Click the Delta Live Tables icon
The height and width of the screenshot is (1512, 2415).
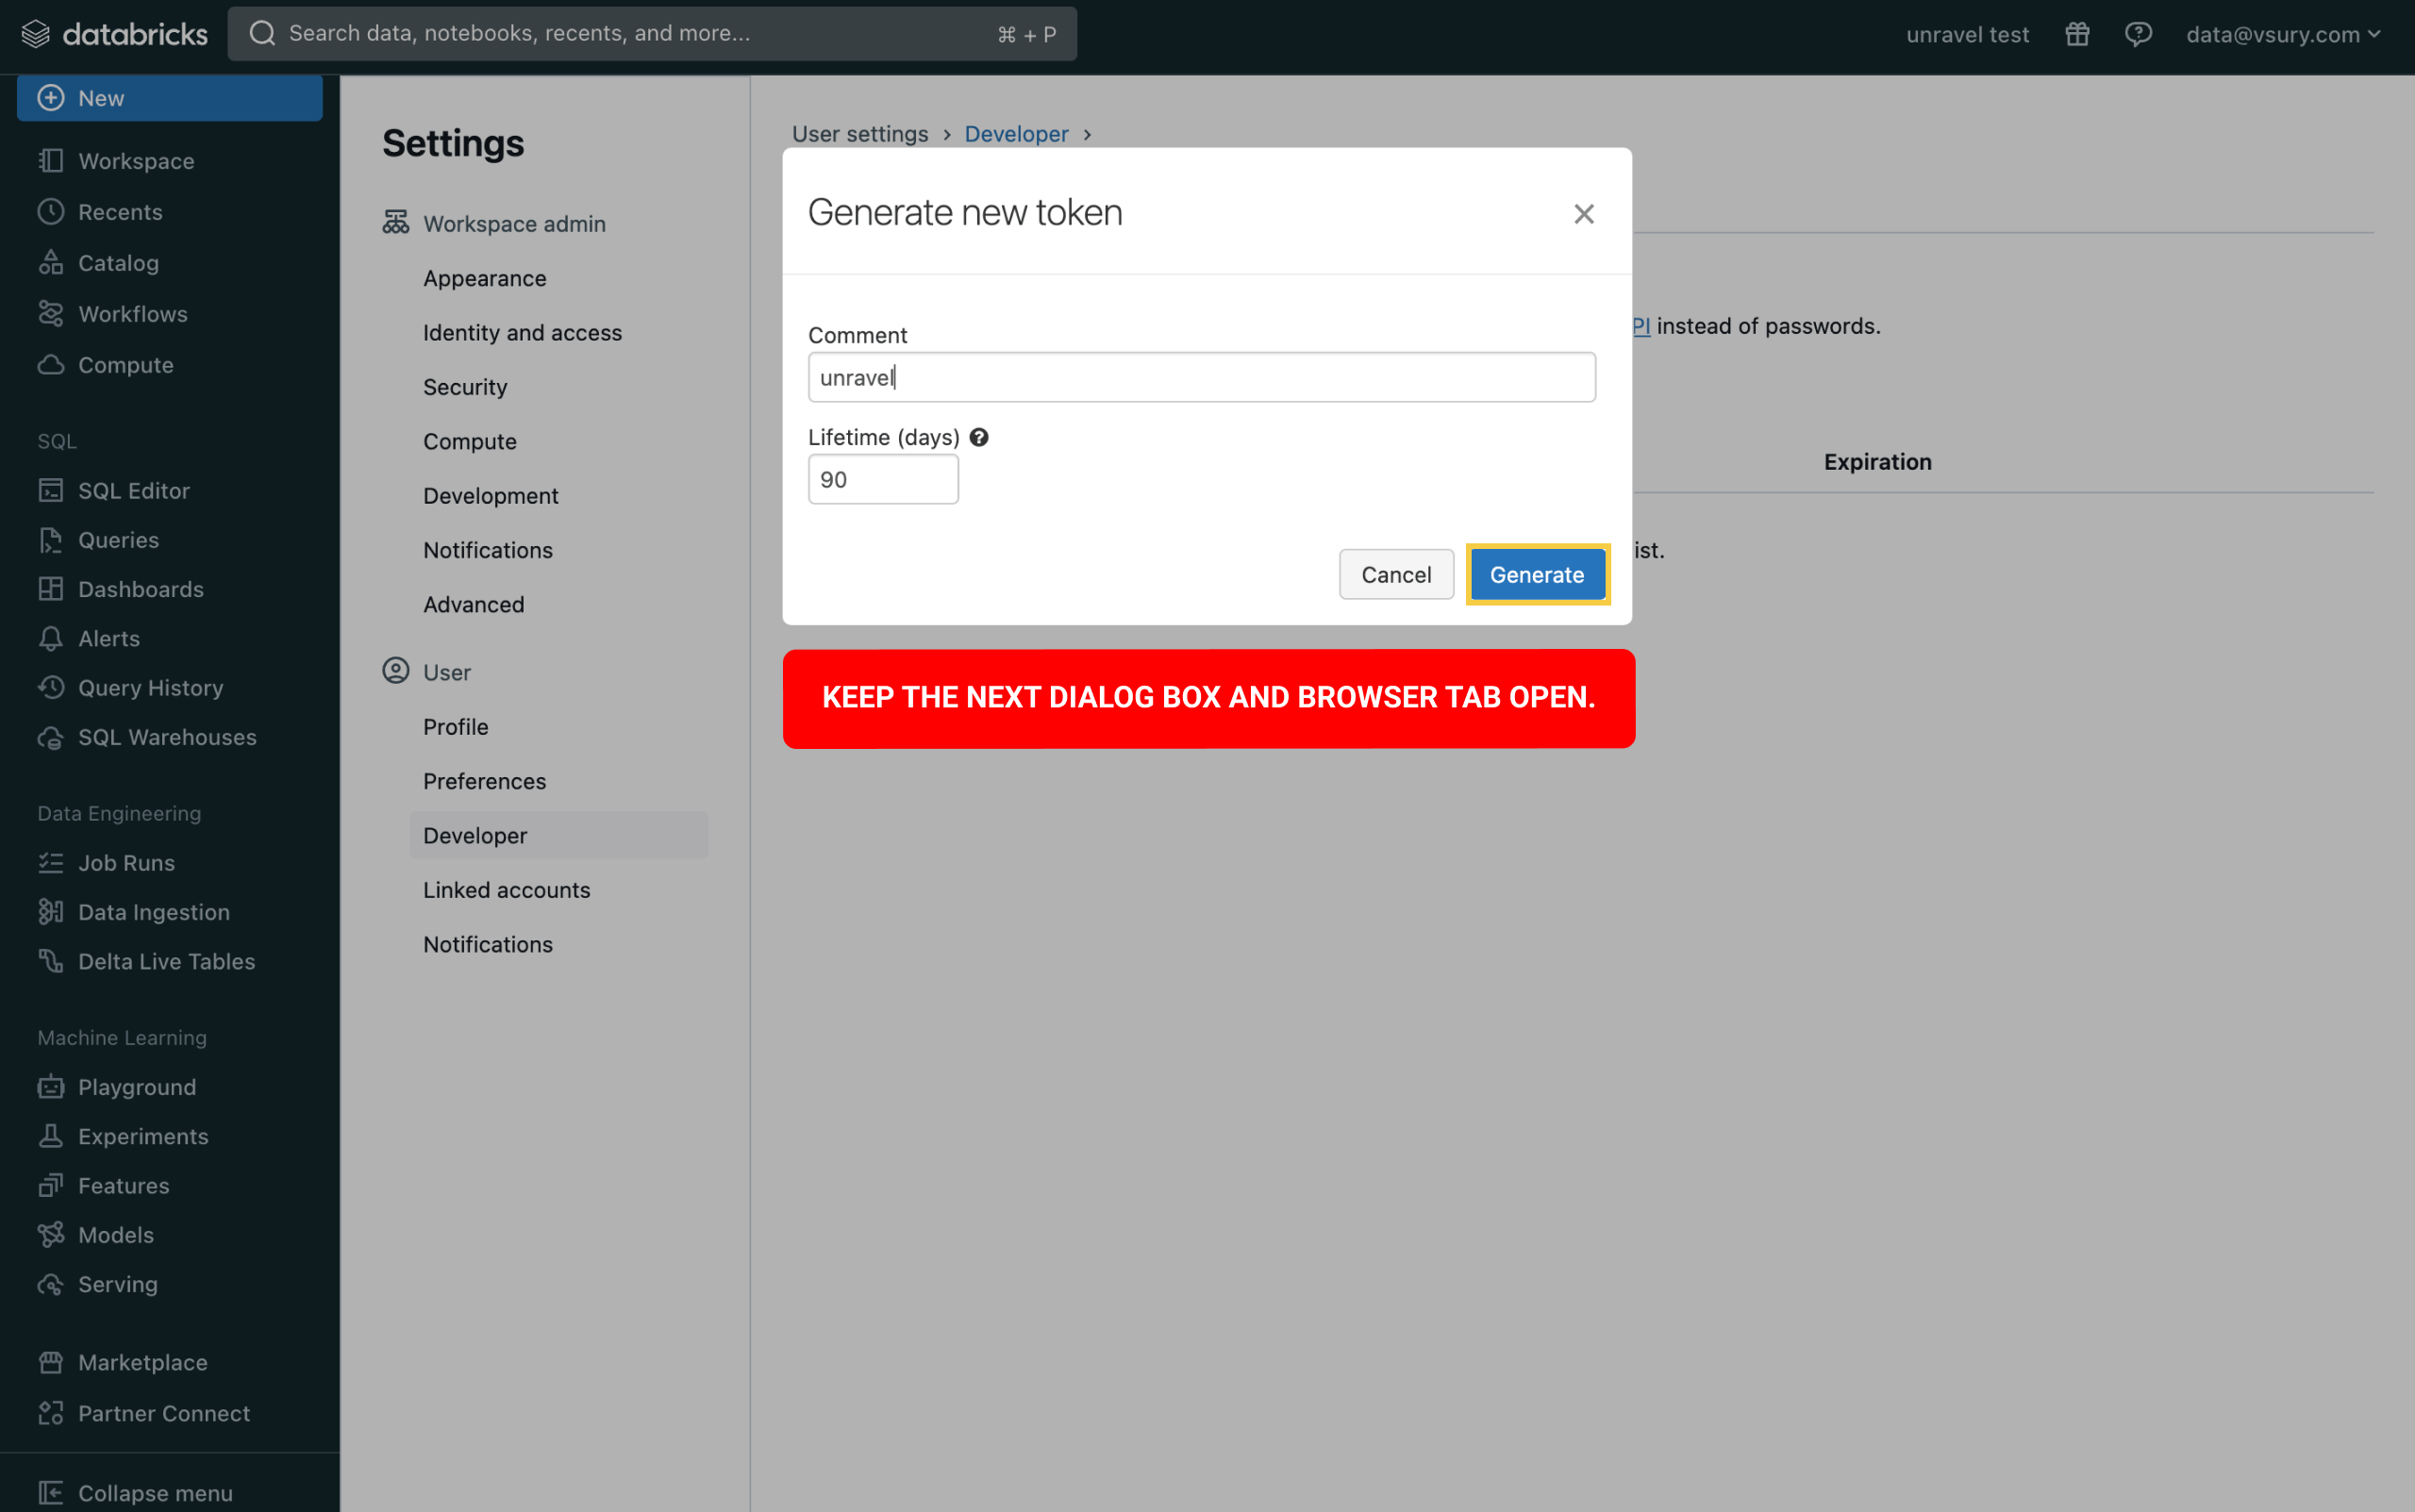pos(51,961)
